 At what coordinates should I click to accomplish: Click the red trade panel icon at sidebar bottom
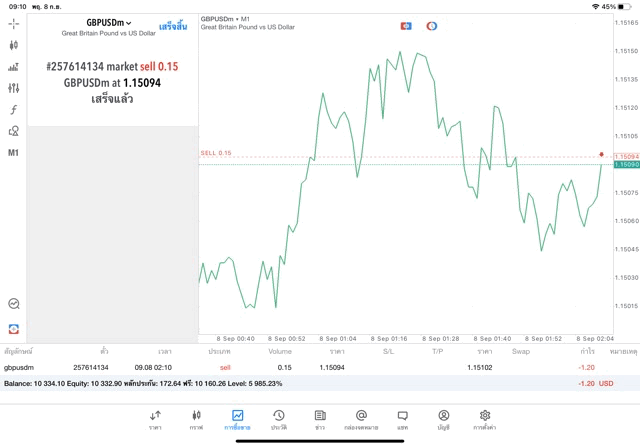pos(13,329)
